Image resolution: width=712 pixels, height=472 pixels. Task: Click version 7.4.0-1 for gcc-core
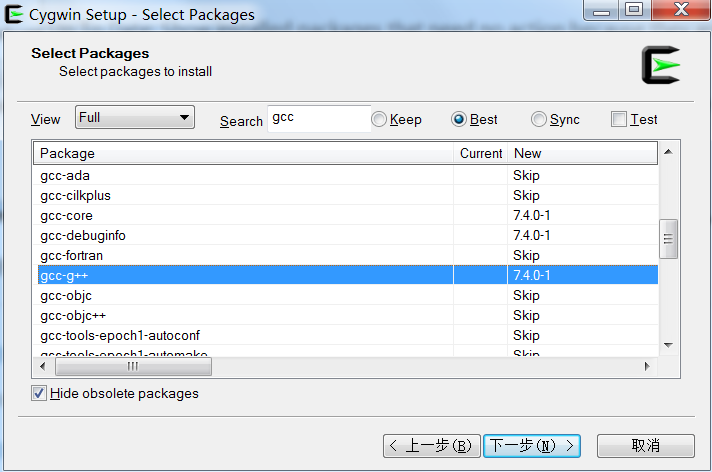tap(532, 215)
